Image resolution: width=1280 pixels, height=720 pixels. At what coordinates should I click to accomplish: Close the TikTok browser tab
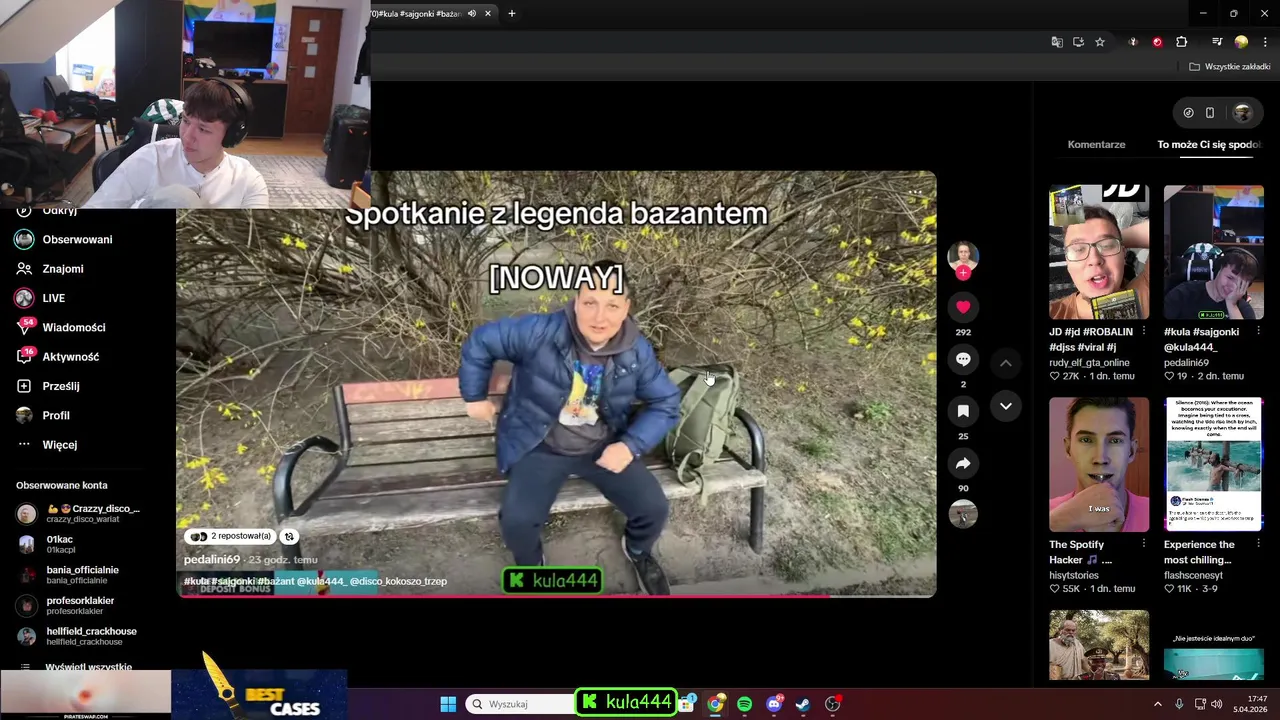[488, 14]
